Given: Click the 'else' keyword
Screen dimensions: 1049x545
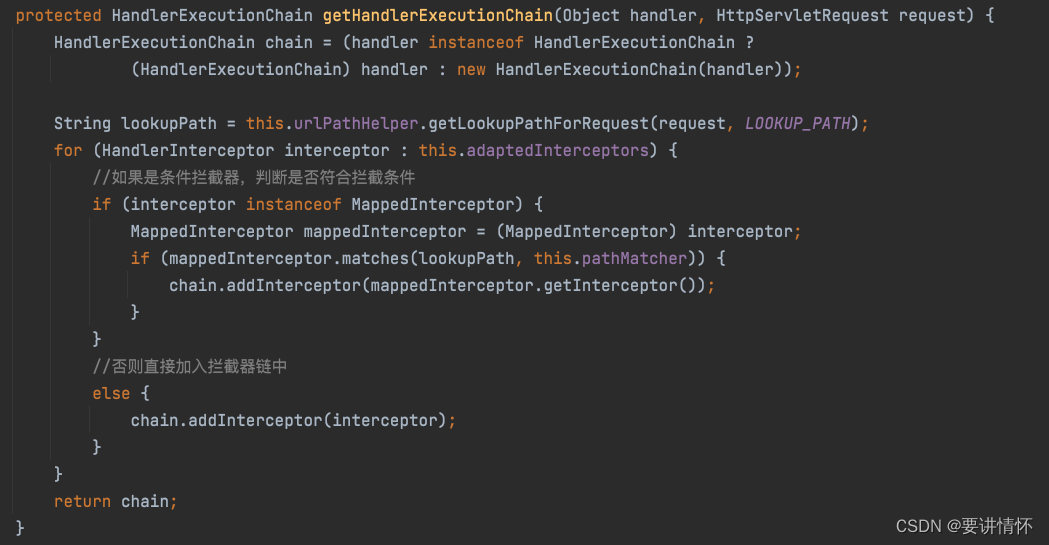Looking at the screenshot, I should pyautogui.click(x=111, y=393).
